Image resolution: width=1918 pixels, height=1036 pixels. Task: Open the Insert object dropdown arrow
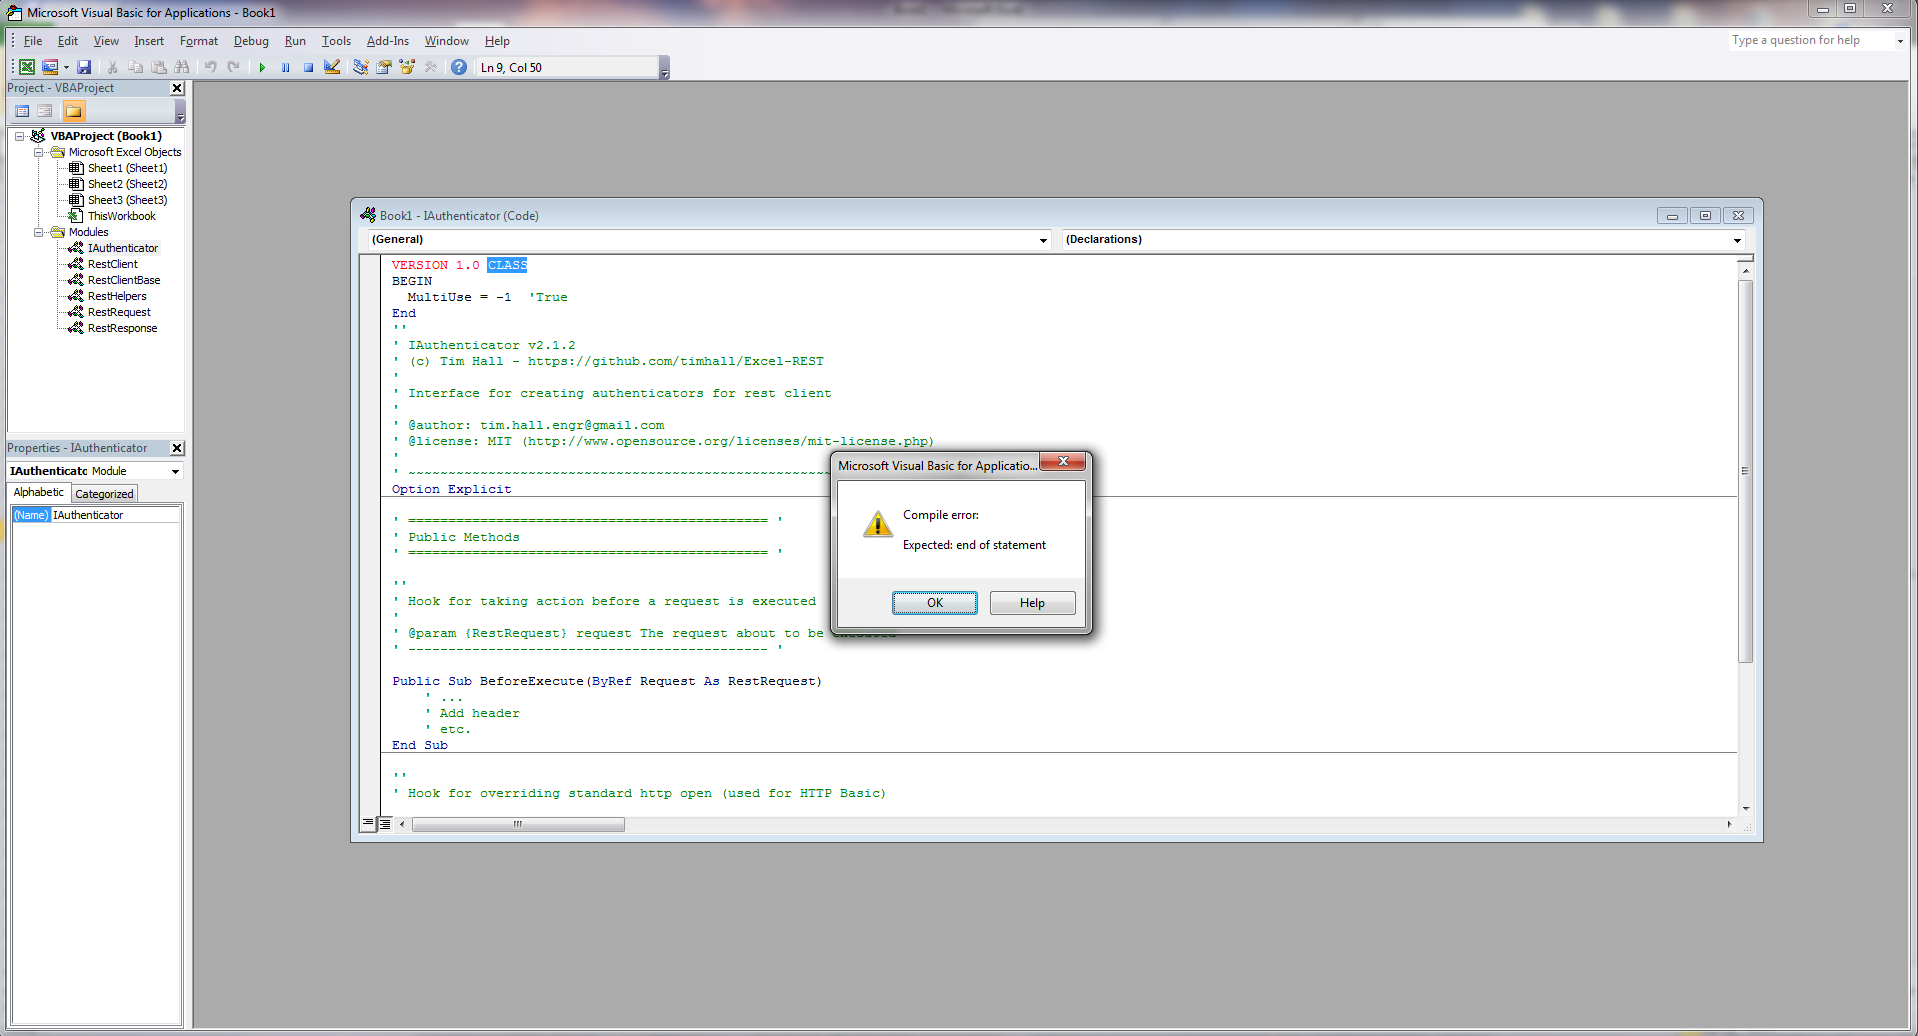[x=66, y=67]
